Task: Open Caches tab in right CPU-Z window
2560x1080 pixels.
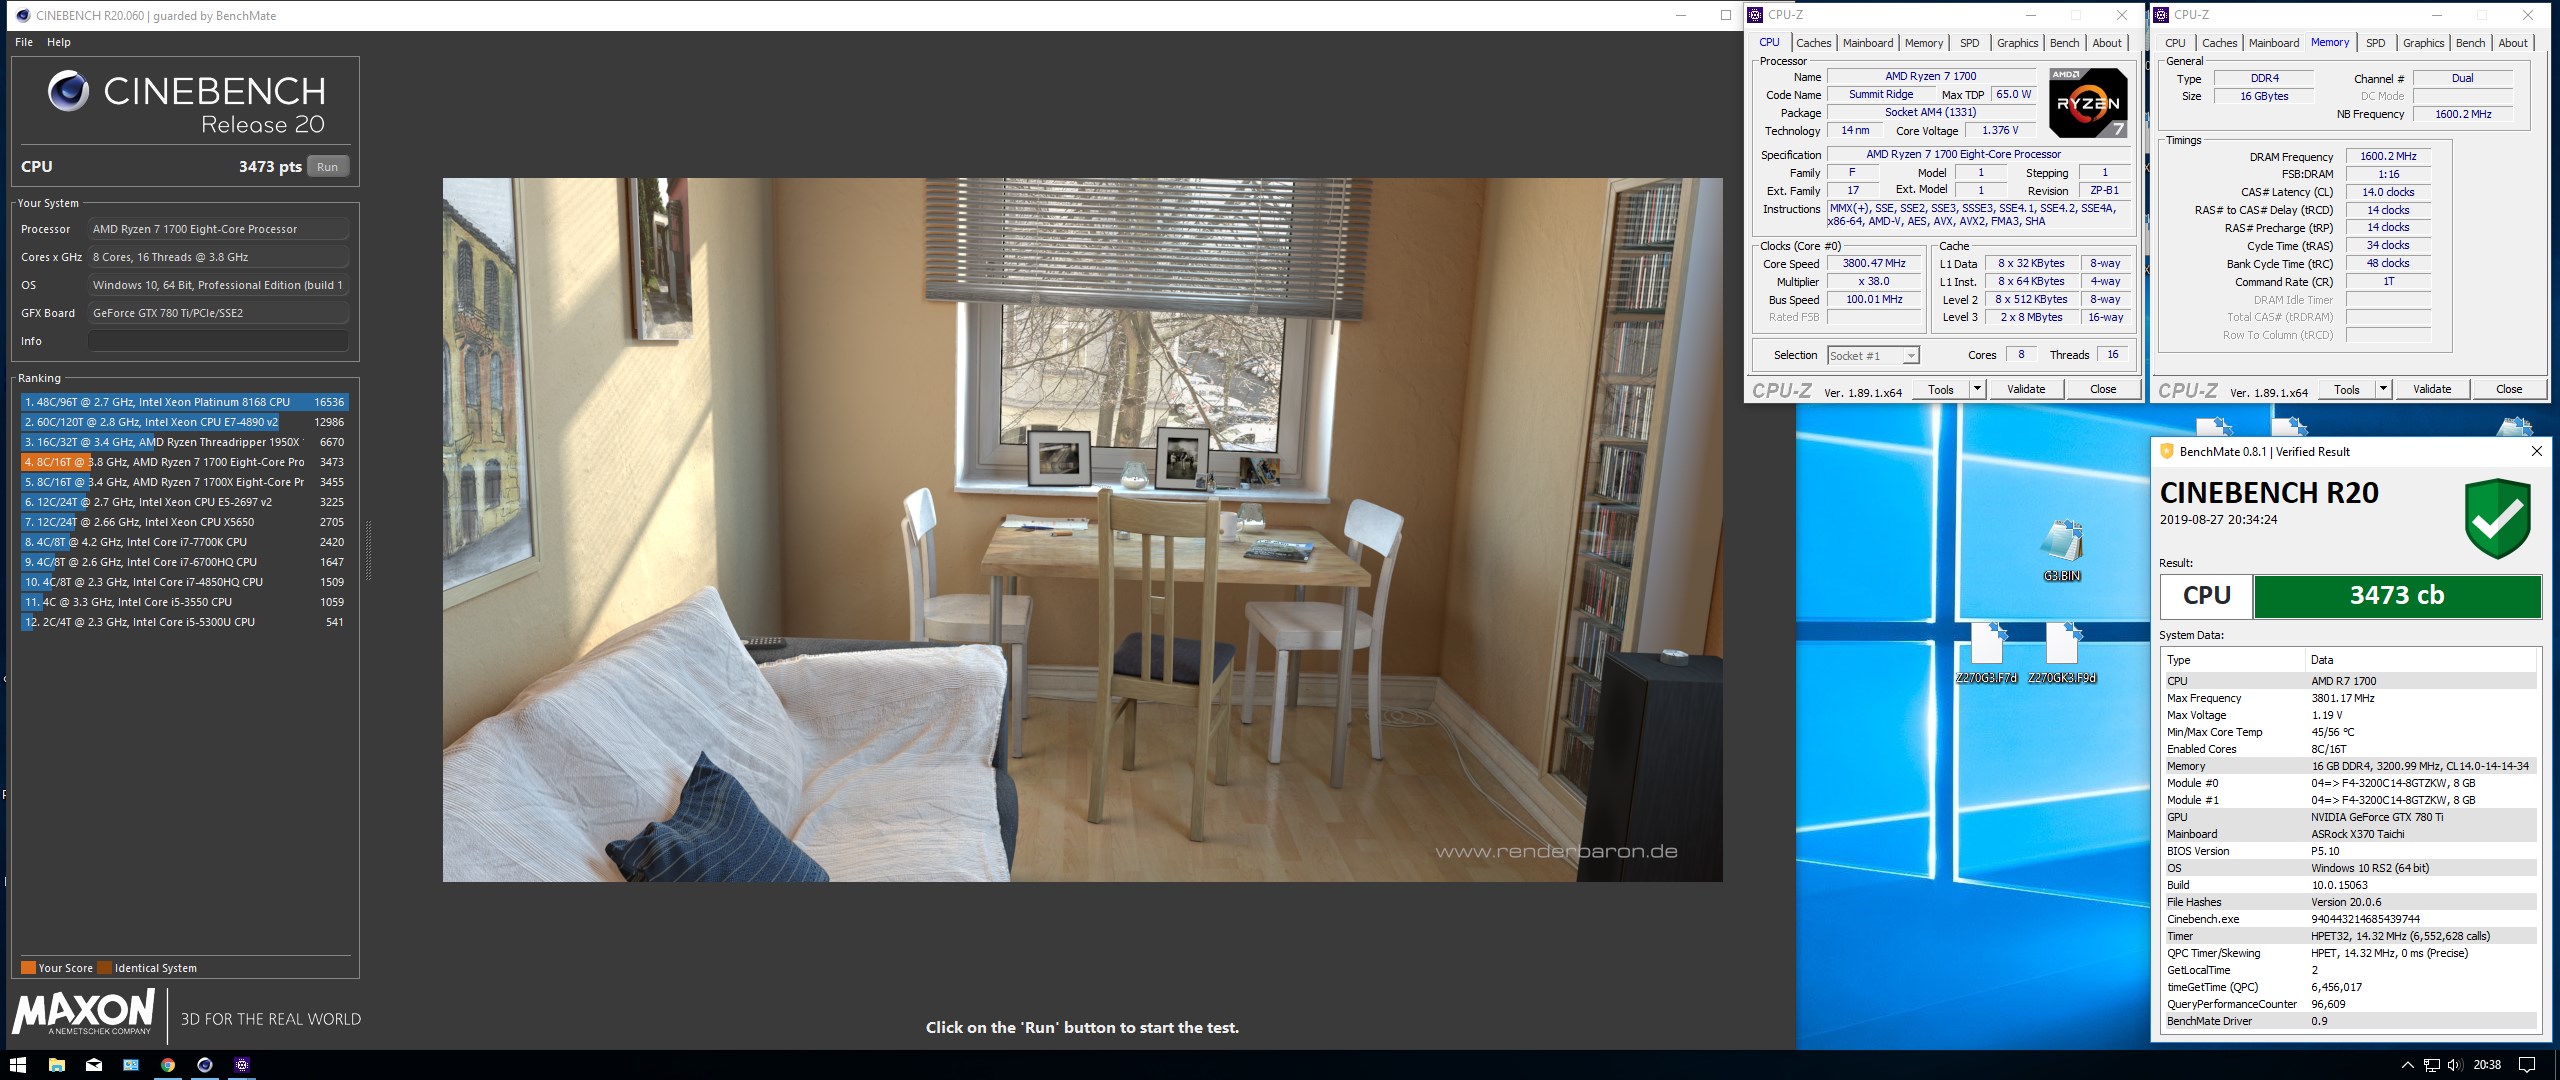Action: tap(2219, 43)
